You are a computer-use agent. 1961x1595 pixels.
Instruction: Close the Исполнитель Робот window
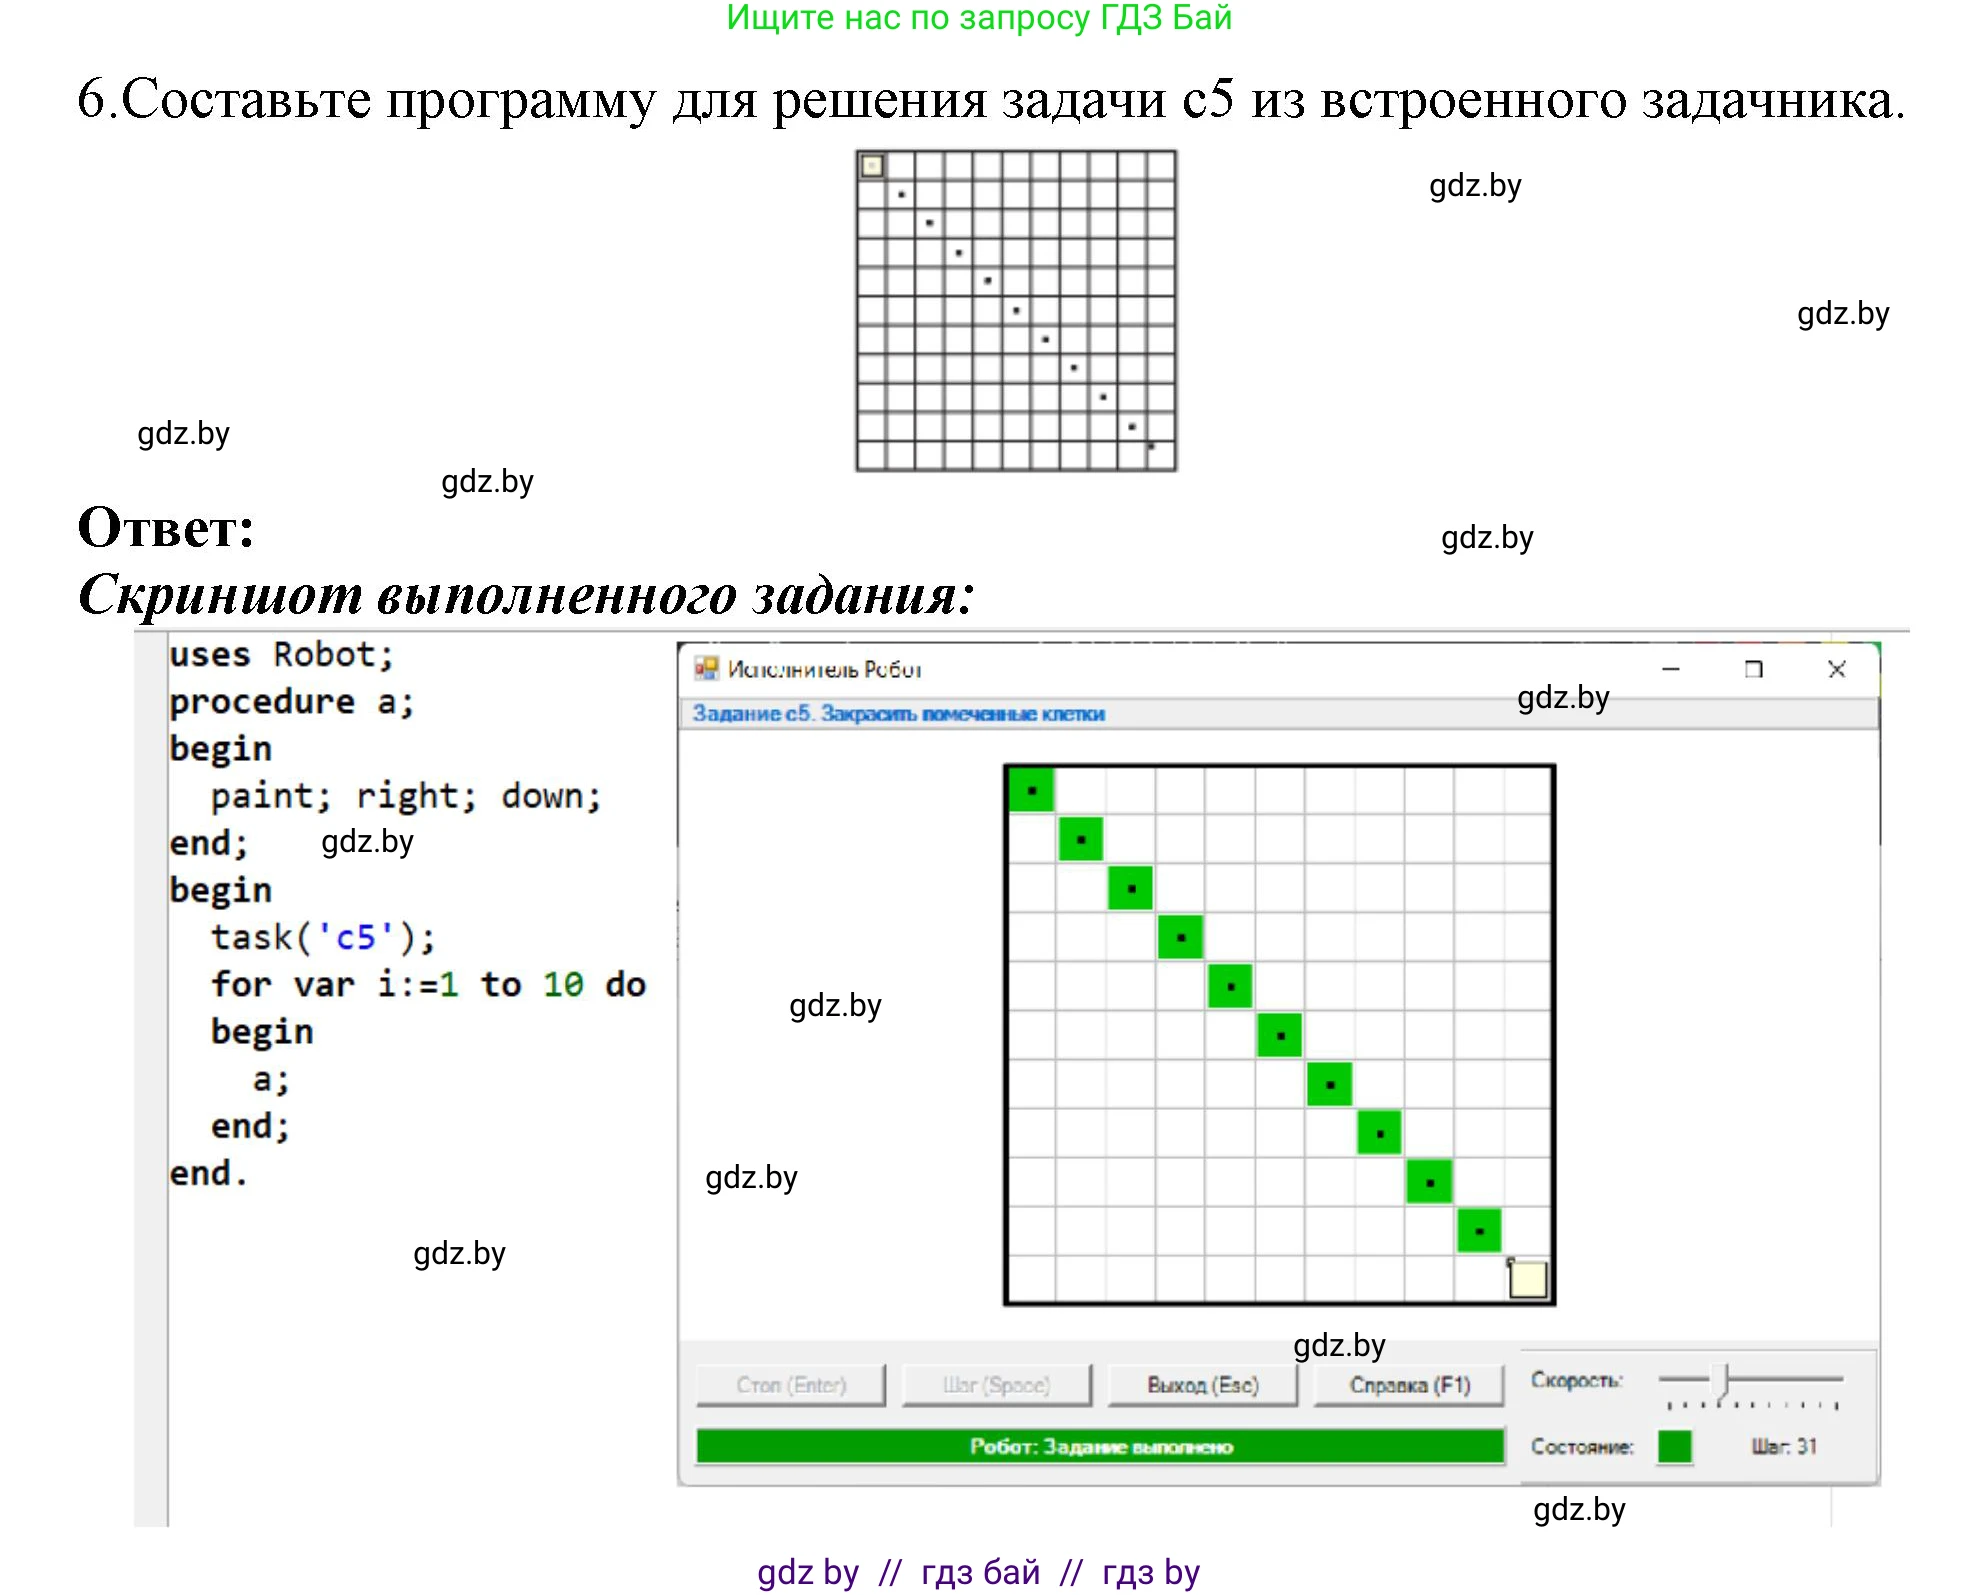[x=1836, y=669]
